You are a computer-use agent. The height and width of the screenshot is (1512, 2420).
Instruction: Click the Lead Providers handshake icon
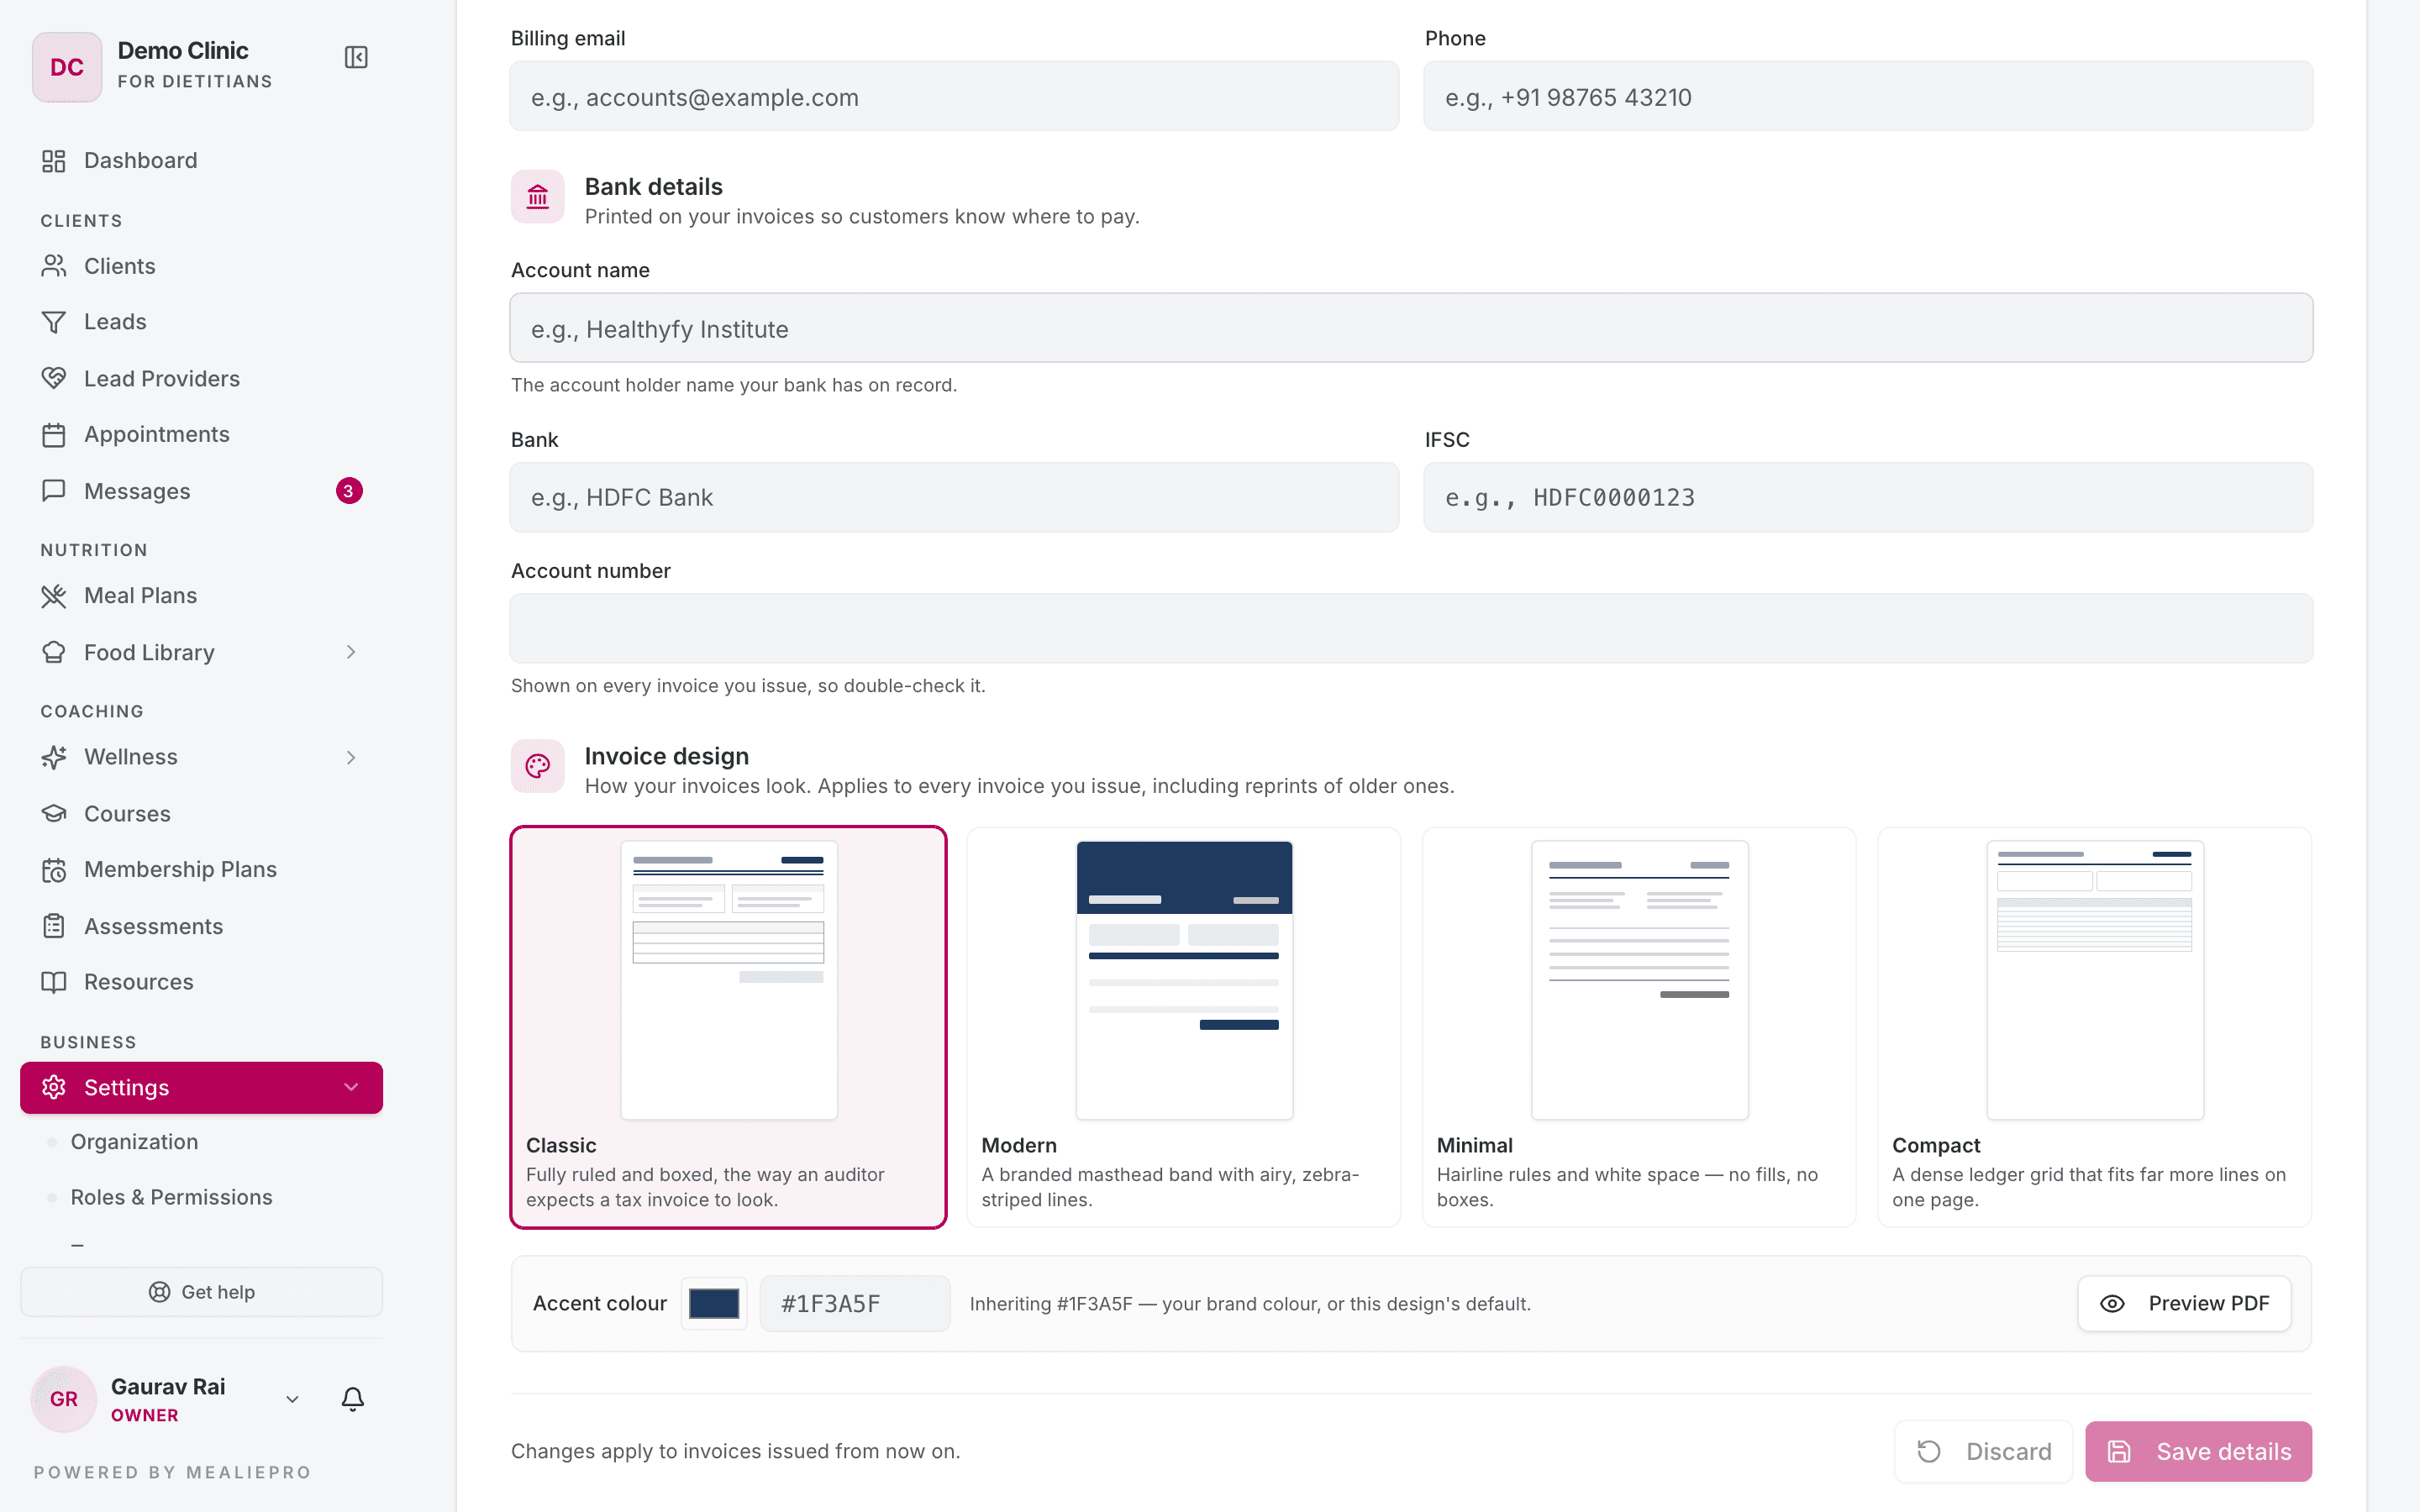coord(54,378)
